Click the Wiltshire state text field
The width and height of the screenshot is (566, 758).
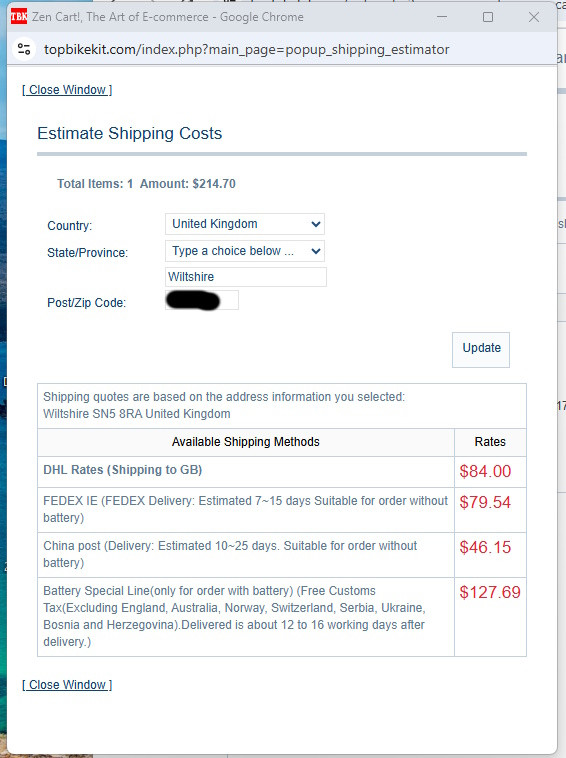tap(246, 277)
